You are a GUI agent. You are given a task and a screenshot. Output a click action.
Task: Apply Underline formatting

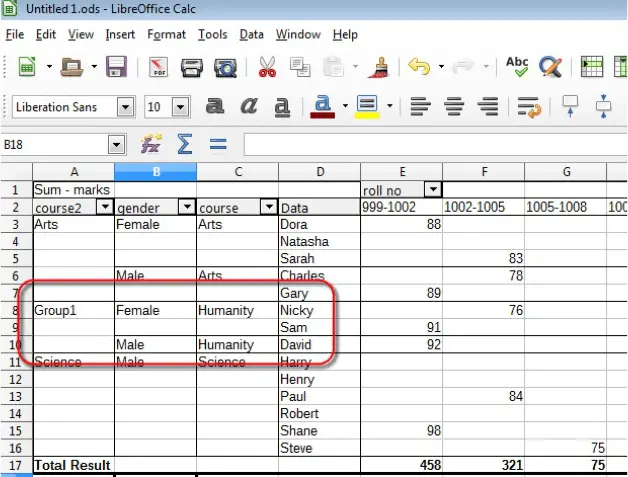point(282,107)
